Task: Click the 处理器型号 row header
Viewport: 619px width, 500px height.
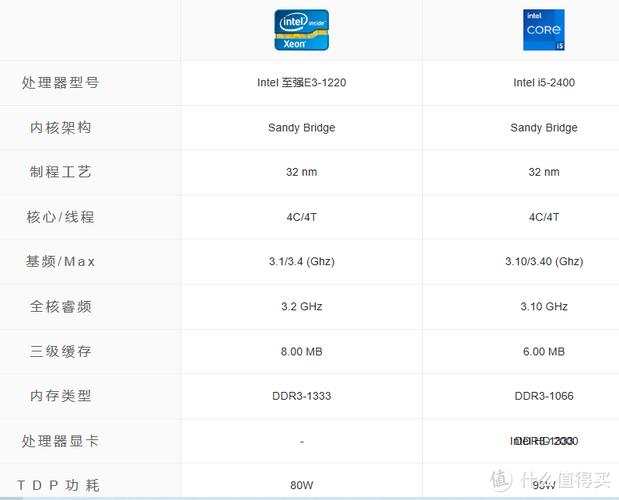Action: click(60, 83)
